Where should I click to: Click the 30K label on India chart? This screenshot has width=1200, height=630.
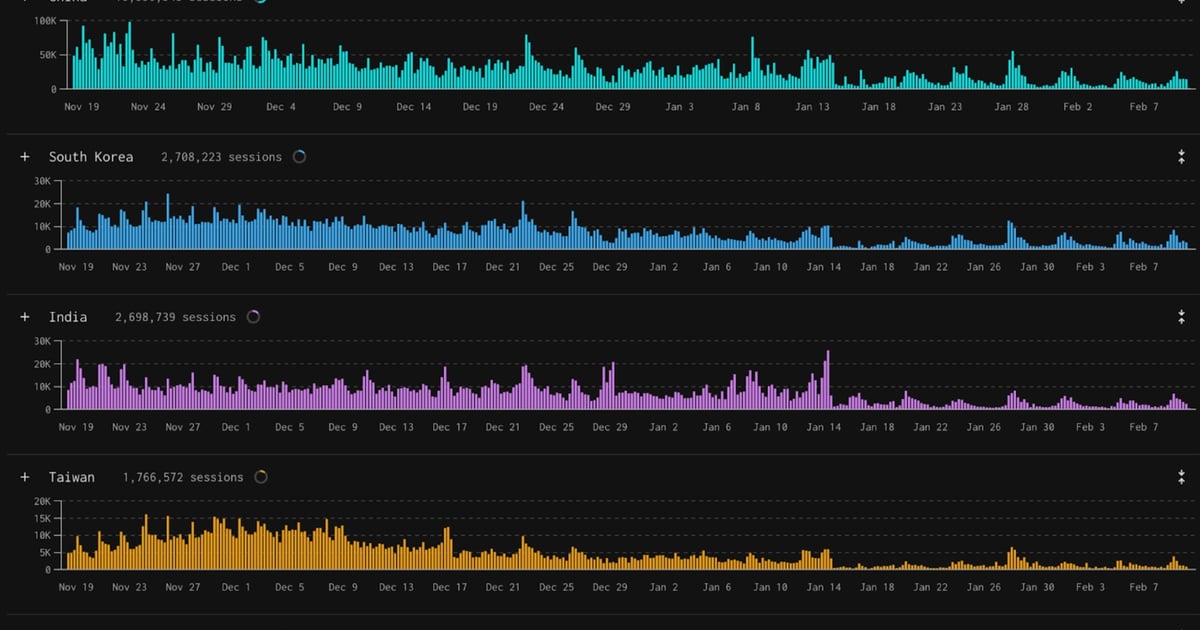(42, 341)
